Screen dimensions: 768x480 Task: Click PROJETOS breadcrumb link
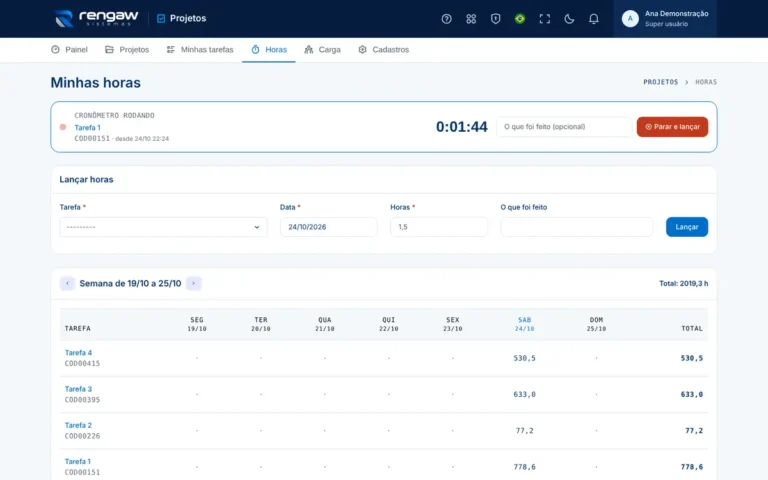tap(660, 82)
